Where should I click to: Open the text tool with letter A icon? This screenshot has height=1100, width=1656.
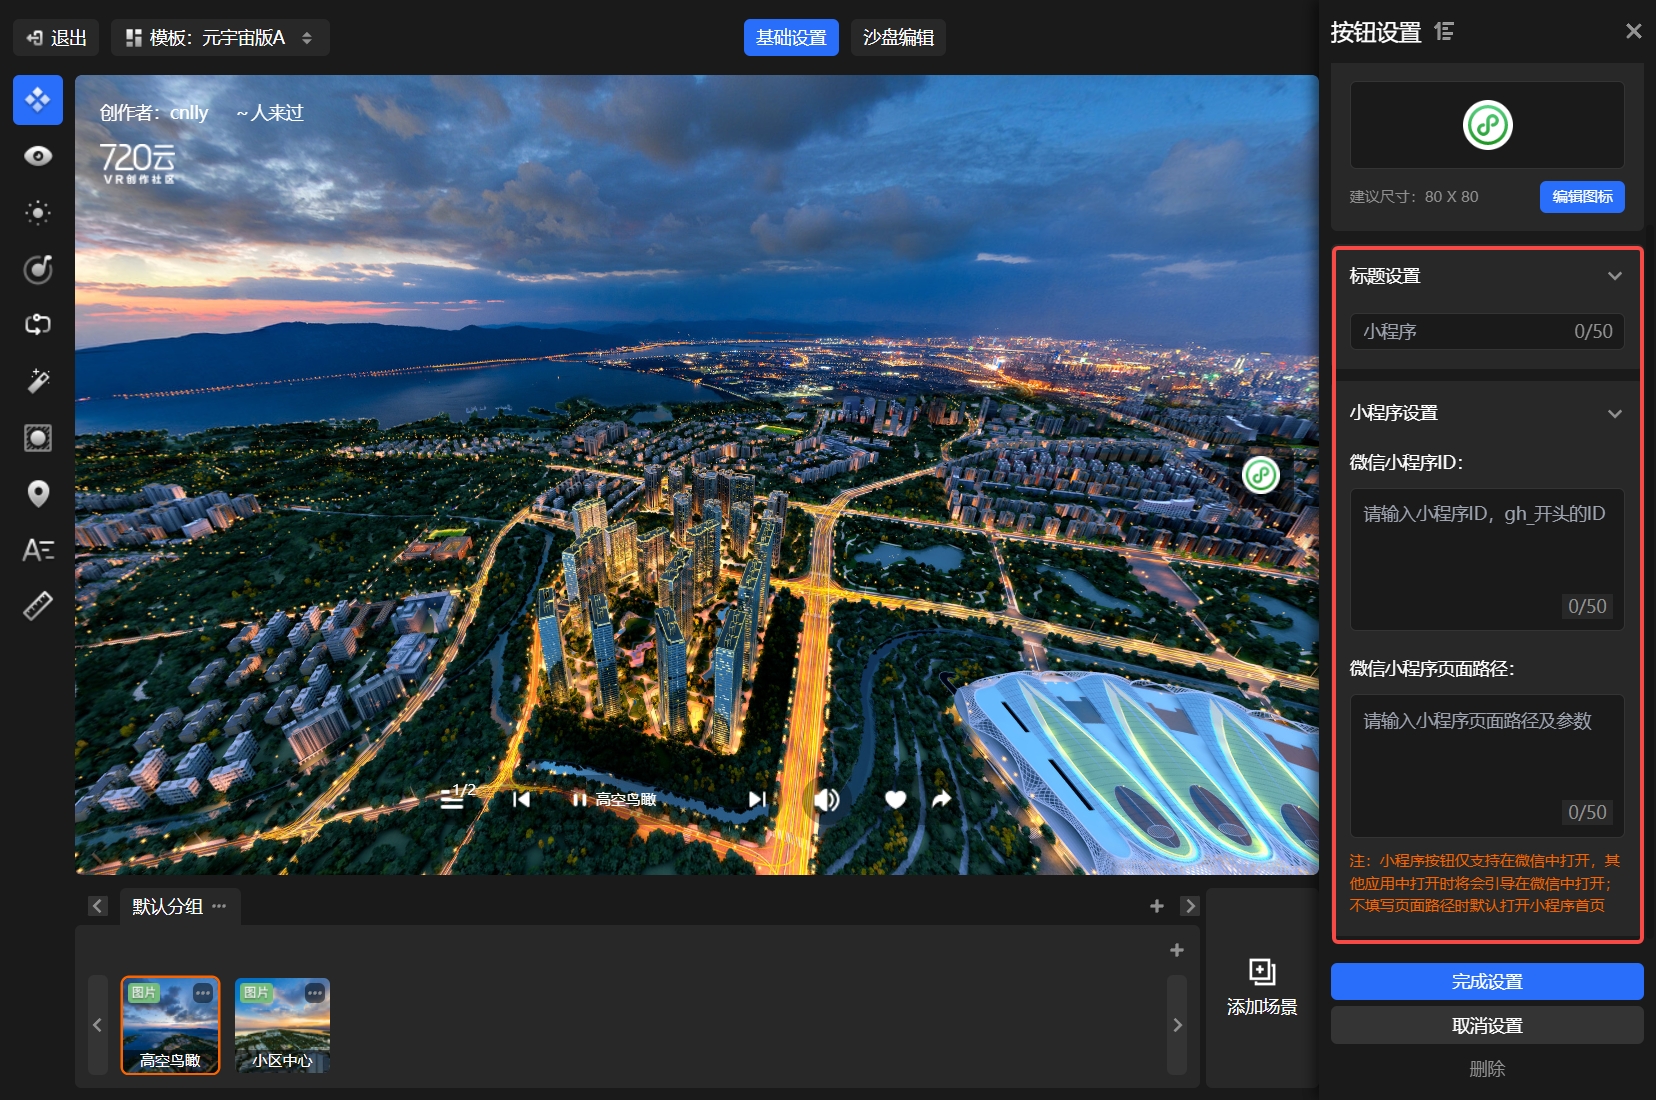point(38,550)
